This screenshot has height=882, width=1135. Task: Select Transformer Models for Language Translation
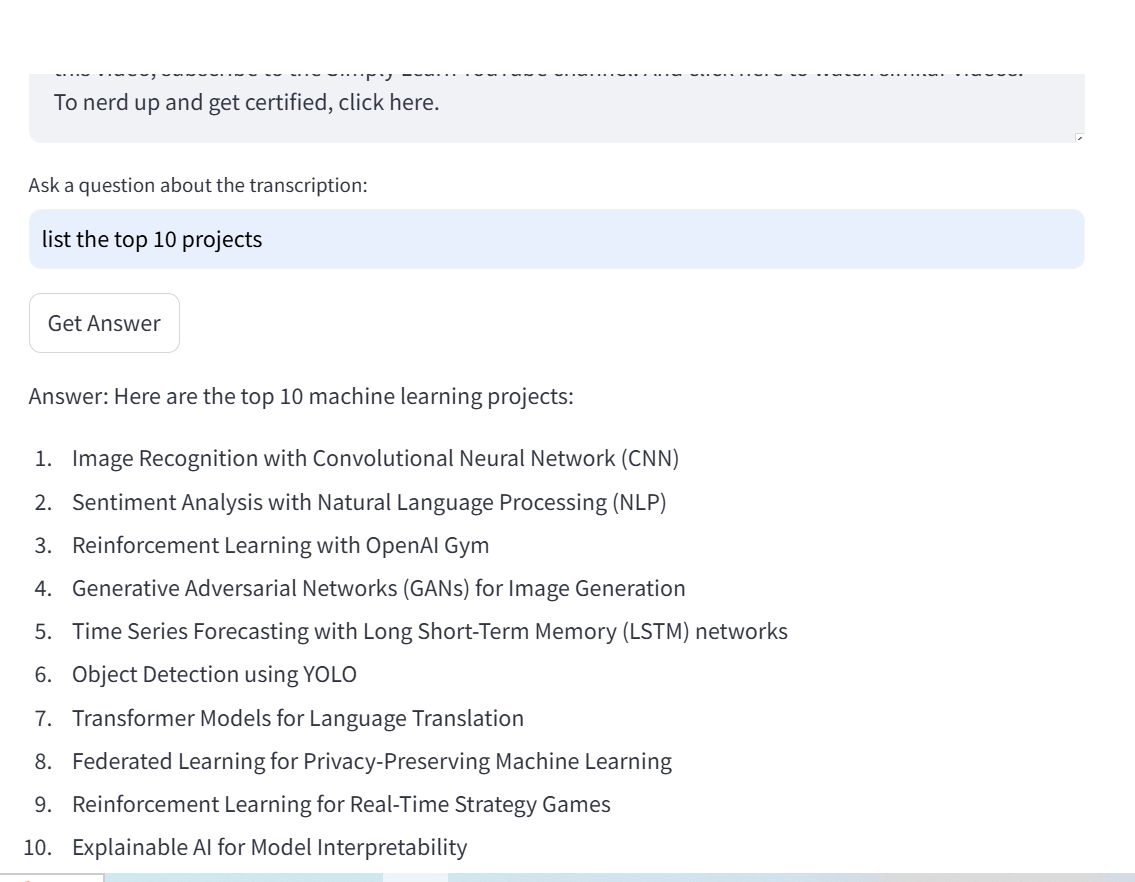tap(297, 717)
